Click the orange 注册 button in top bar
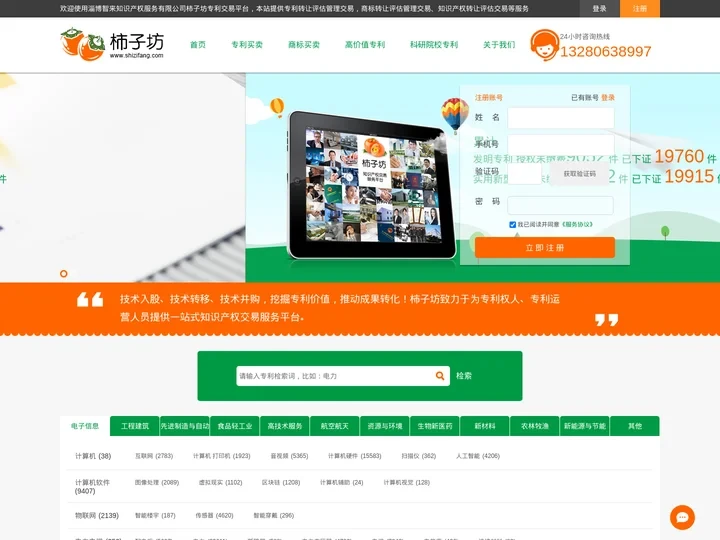This screenshot has width=720, height=540. (x=640, y=8)
